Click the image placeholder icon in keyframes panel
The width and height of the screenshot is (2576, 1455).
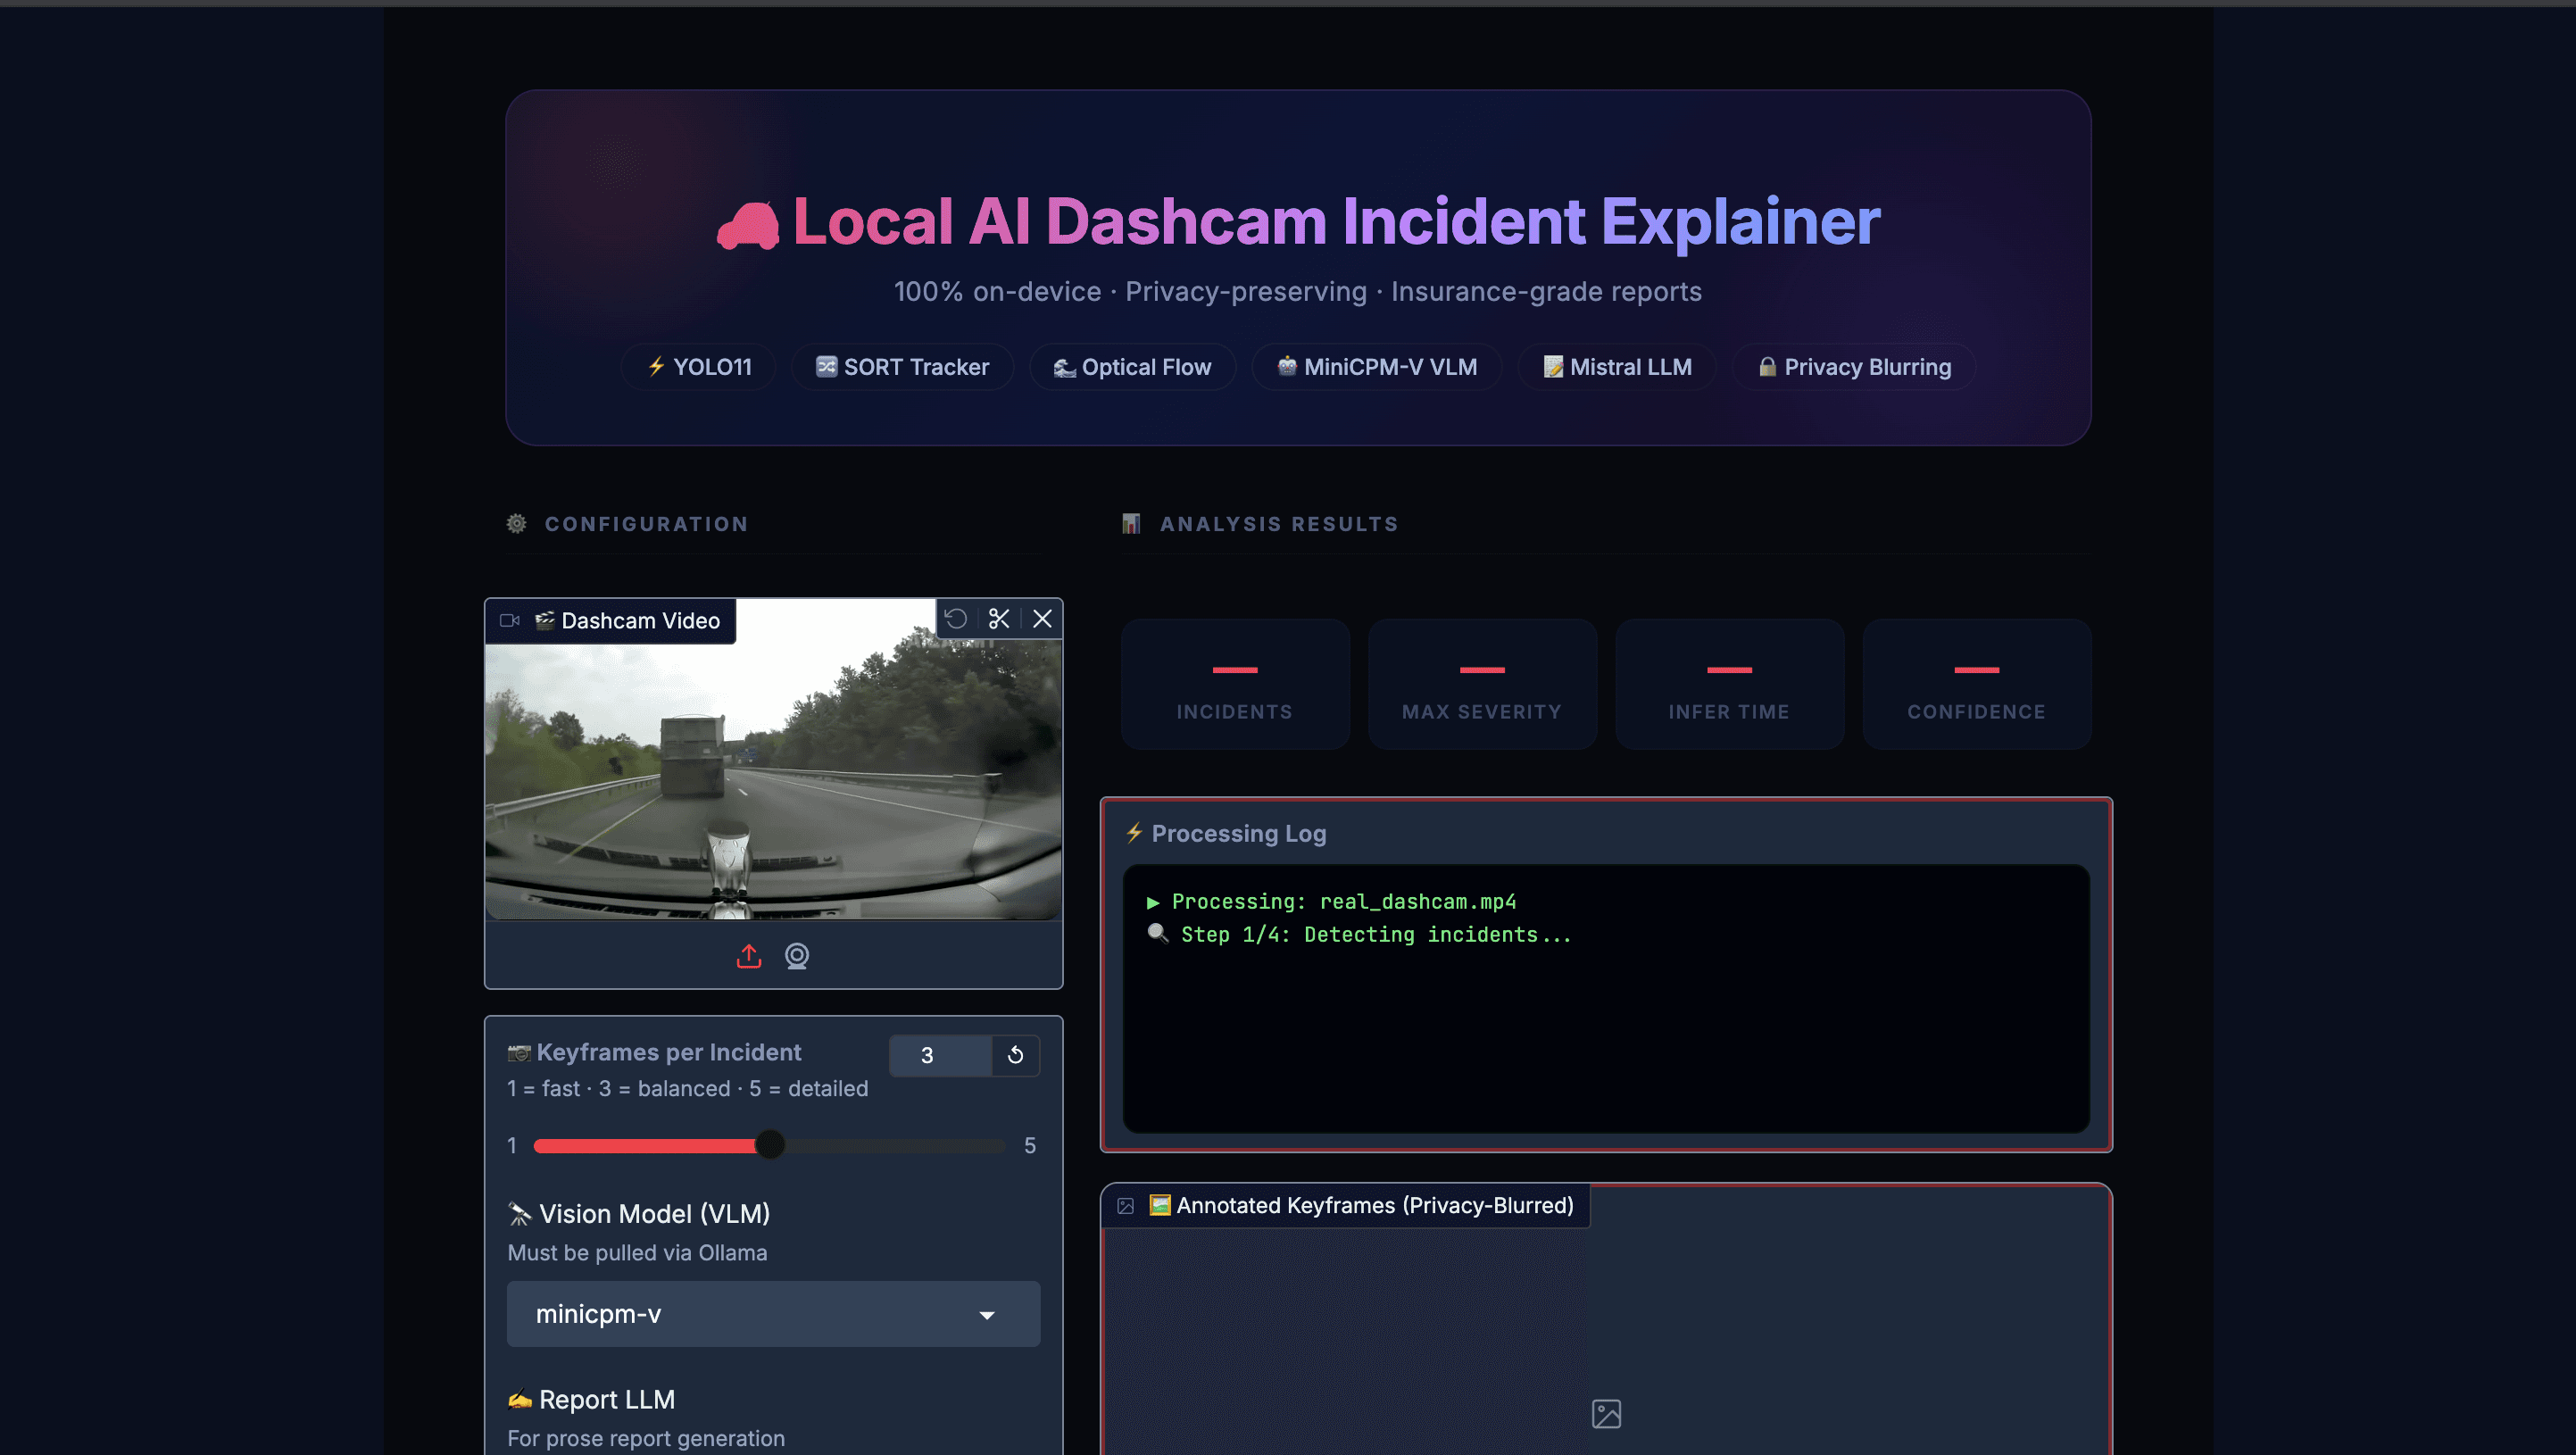click(1606, 1413)
